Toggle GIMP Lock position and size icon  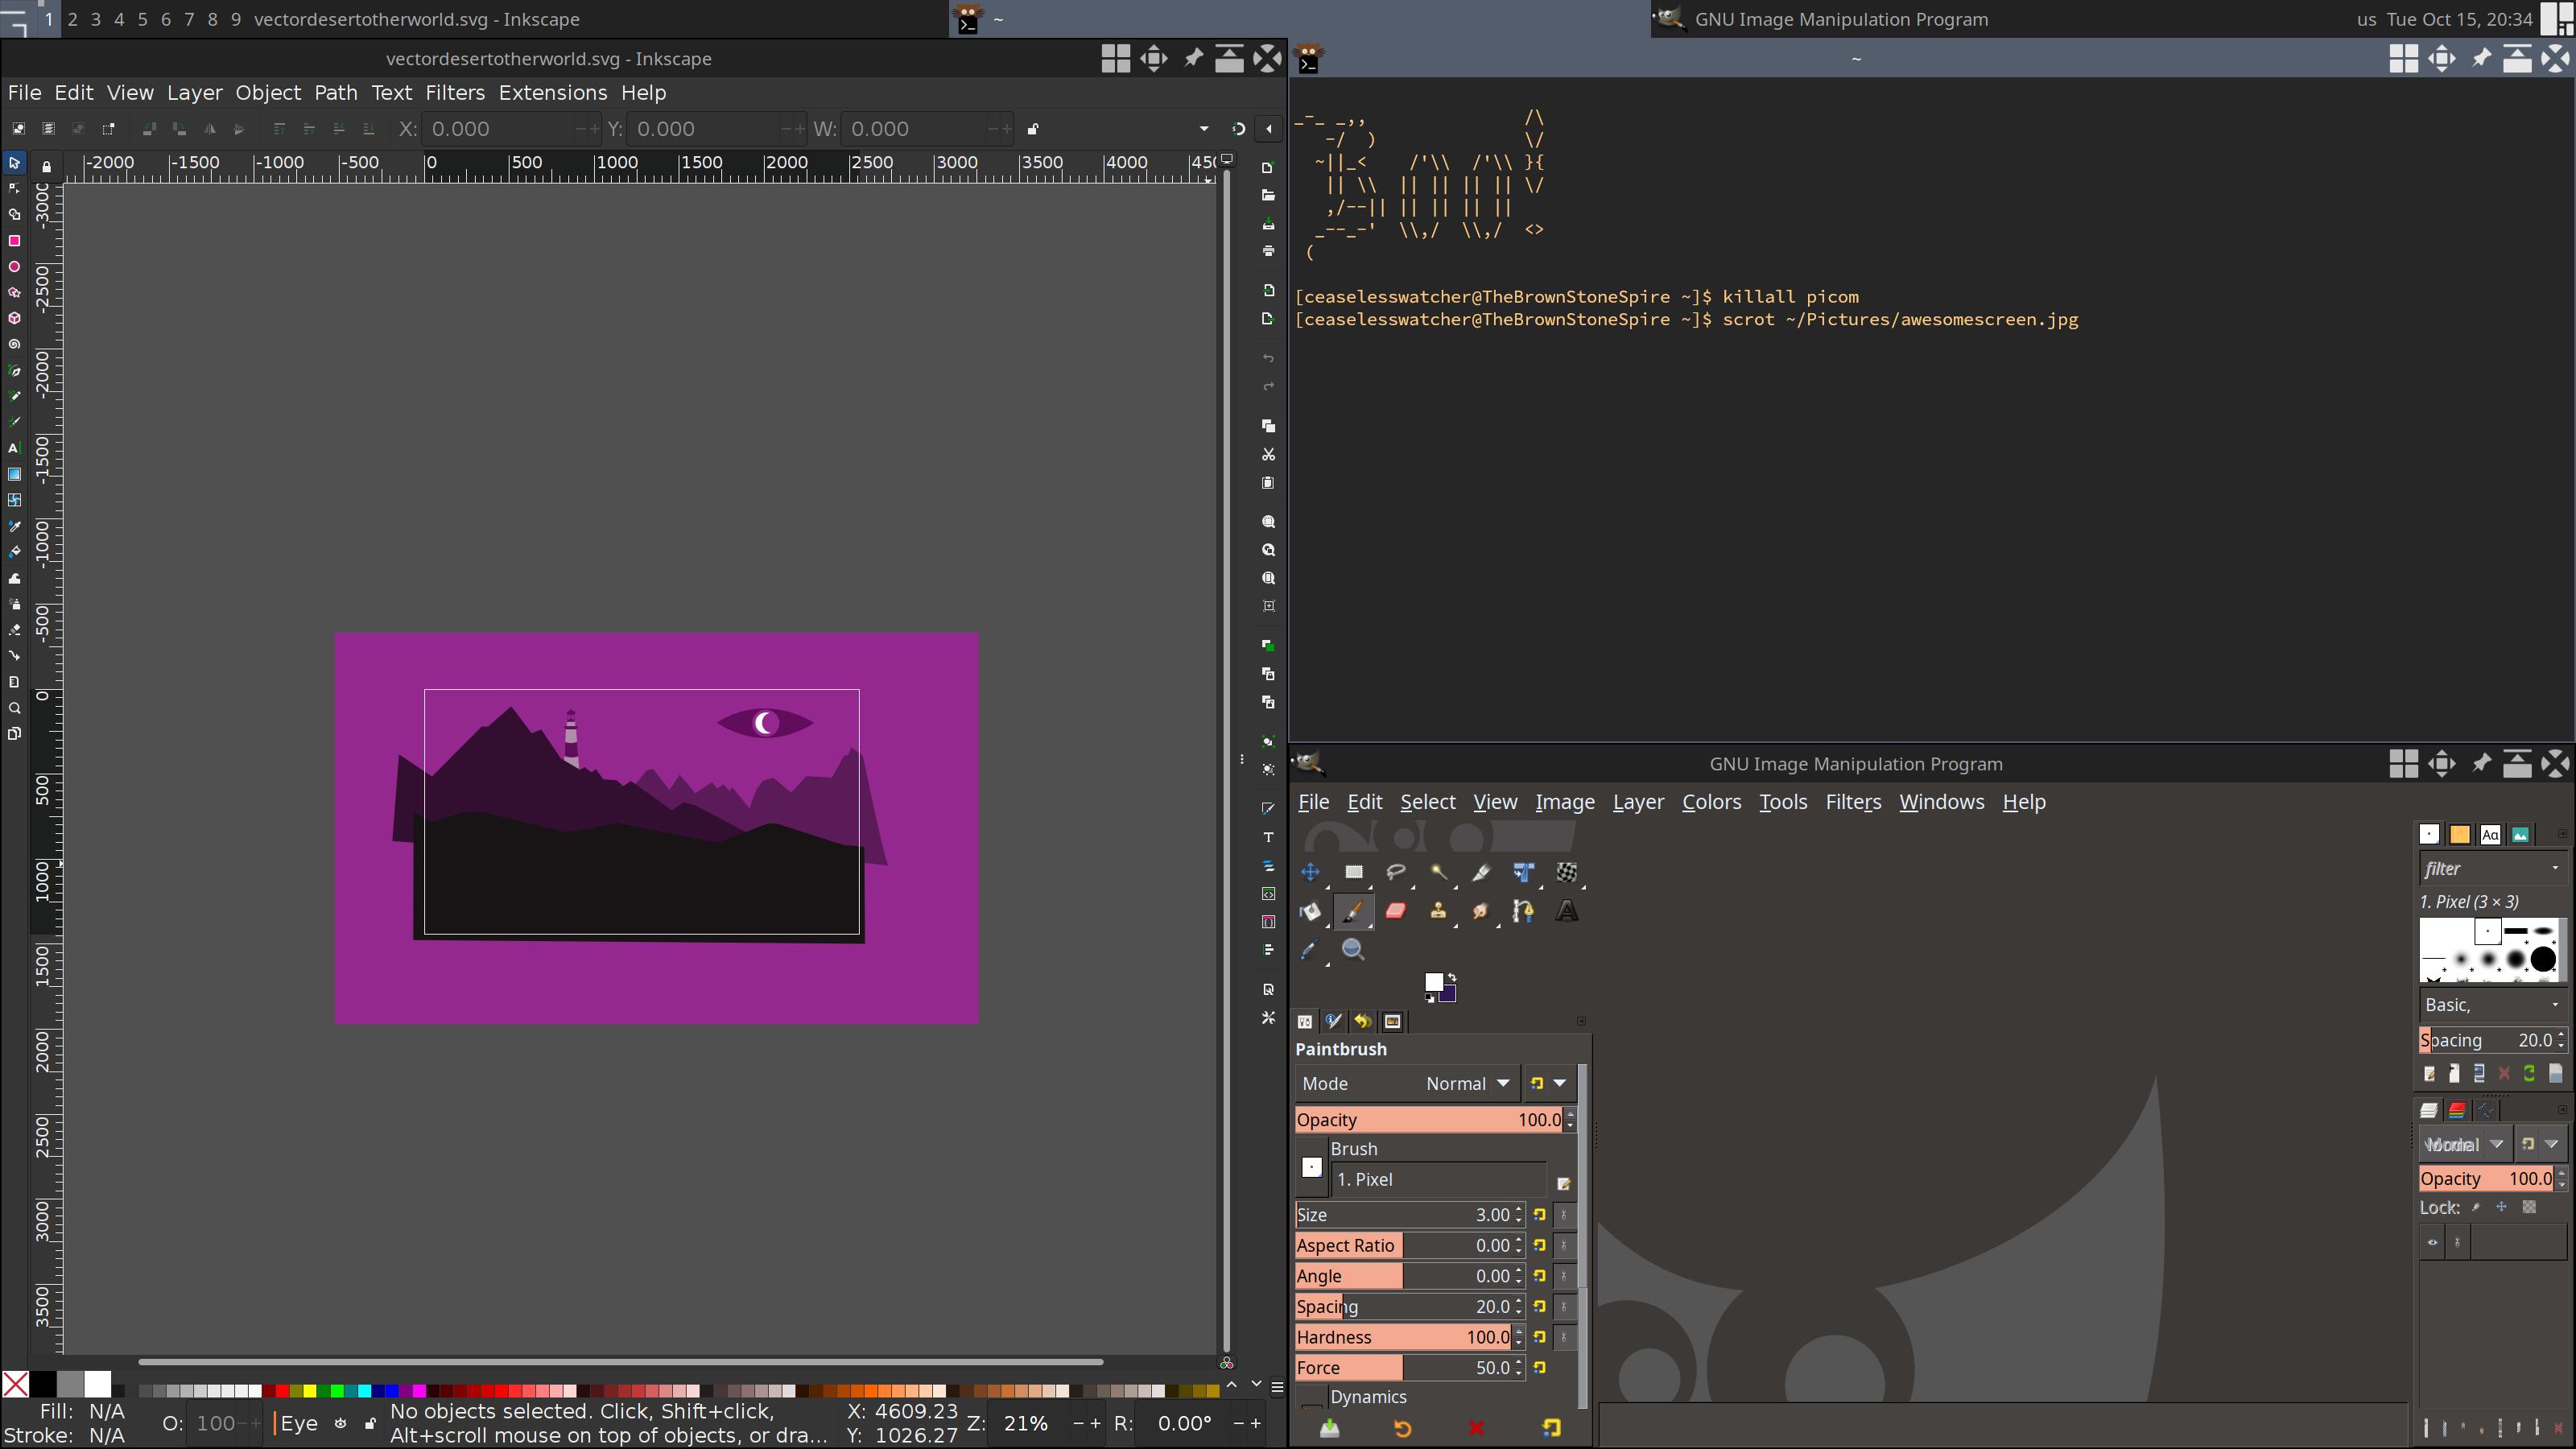(2502, 1207)
